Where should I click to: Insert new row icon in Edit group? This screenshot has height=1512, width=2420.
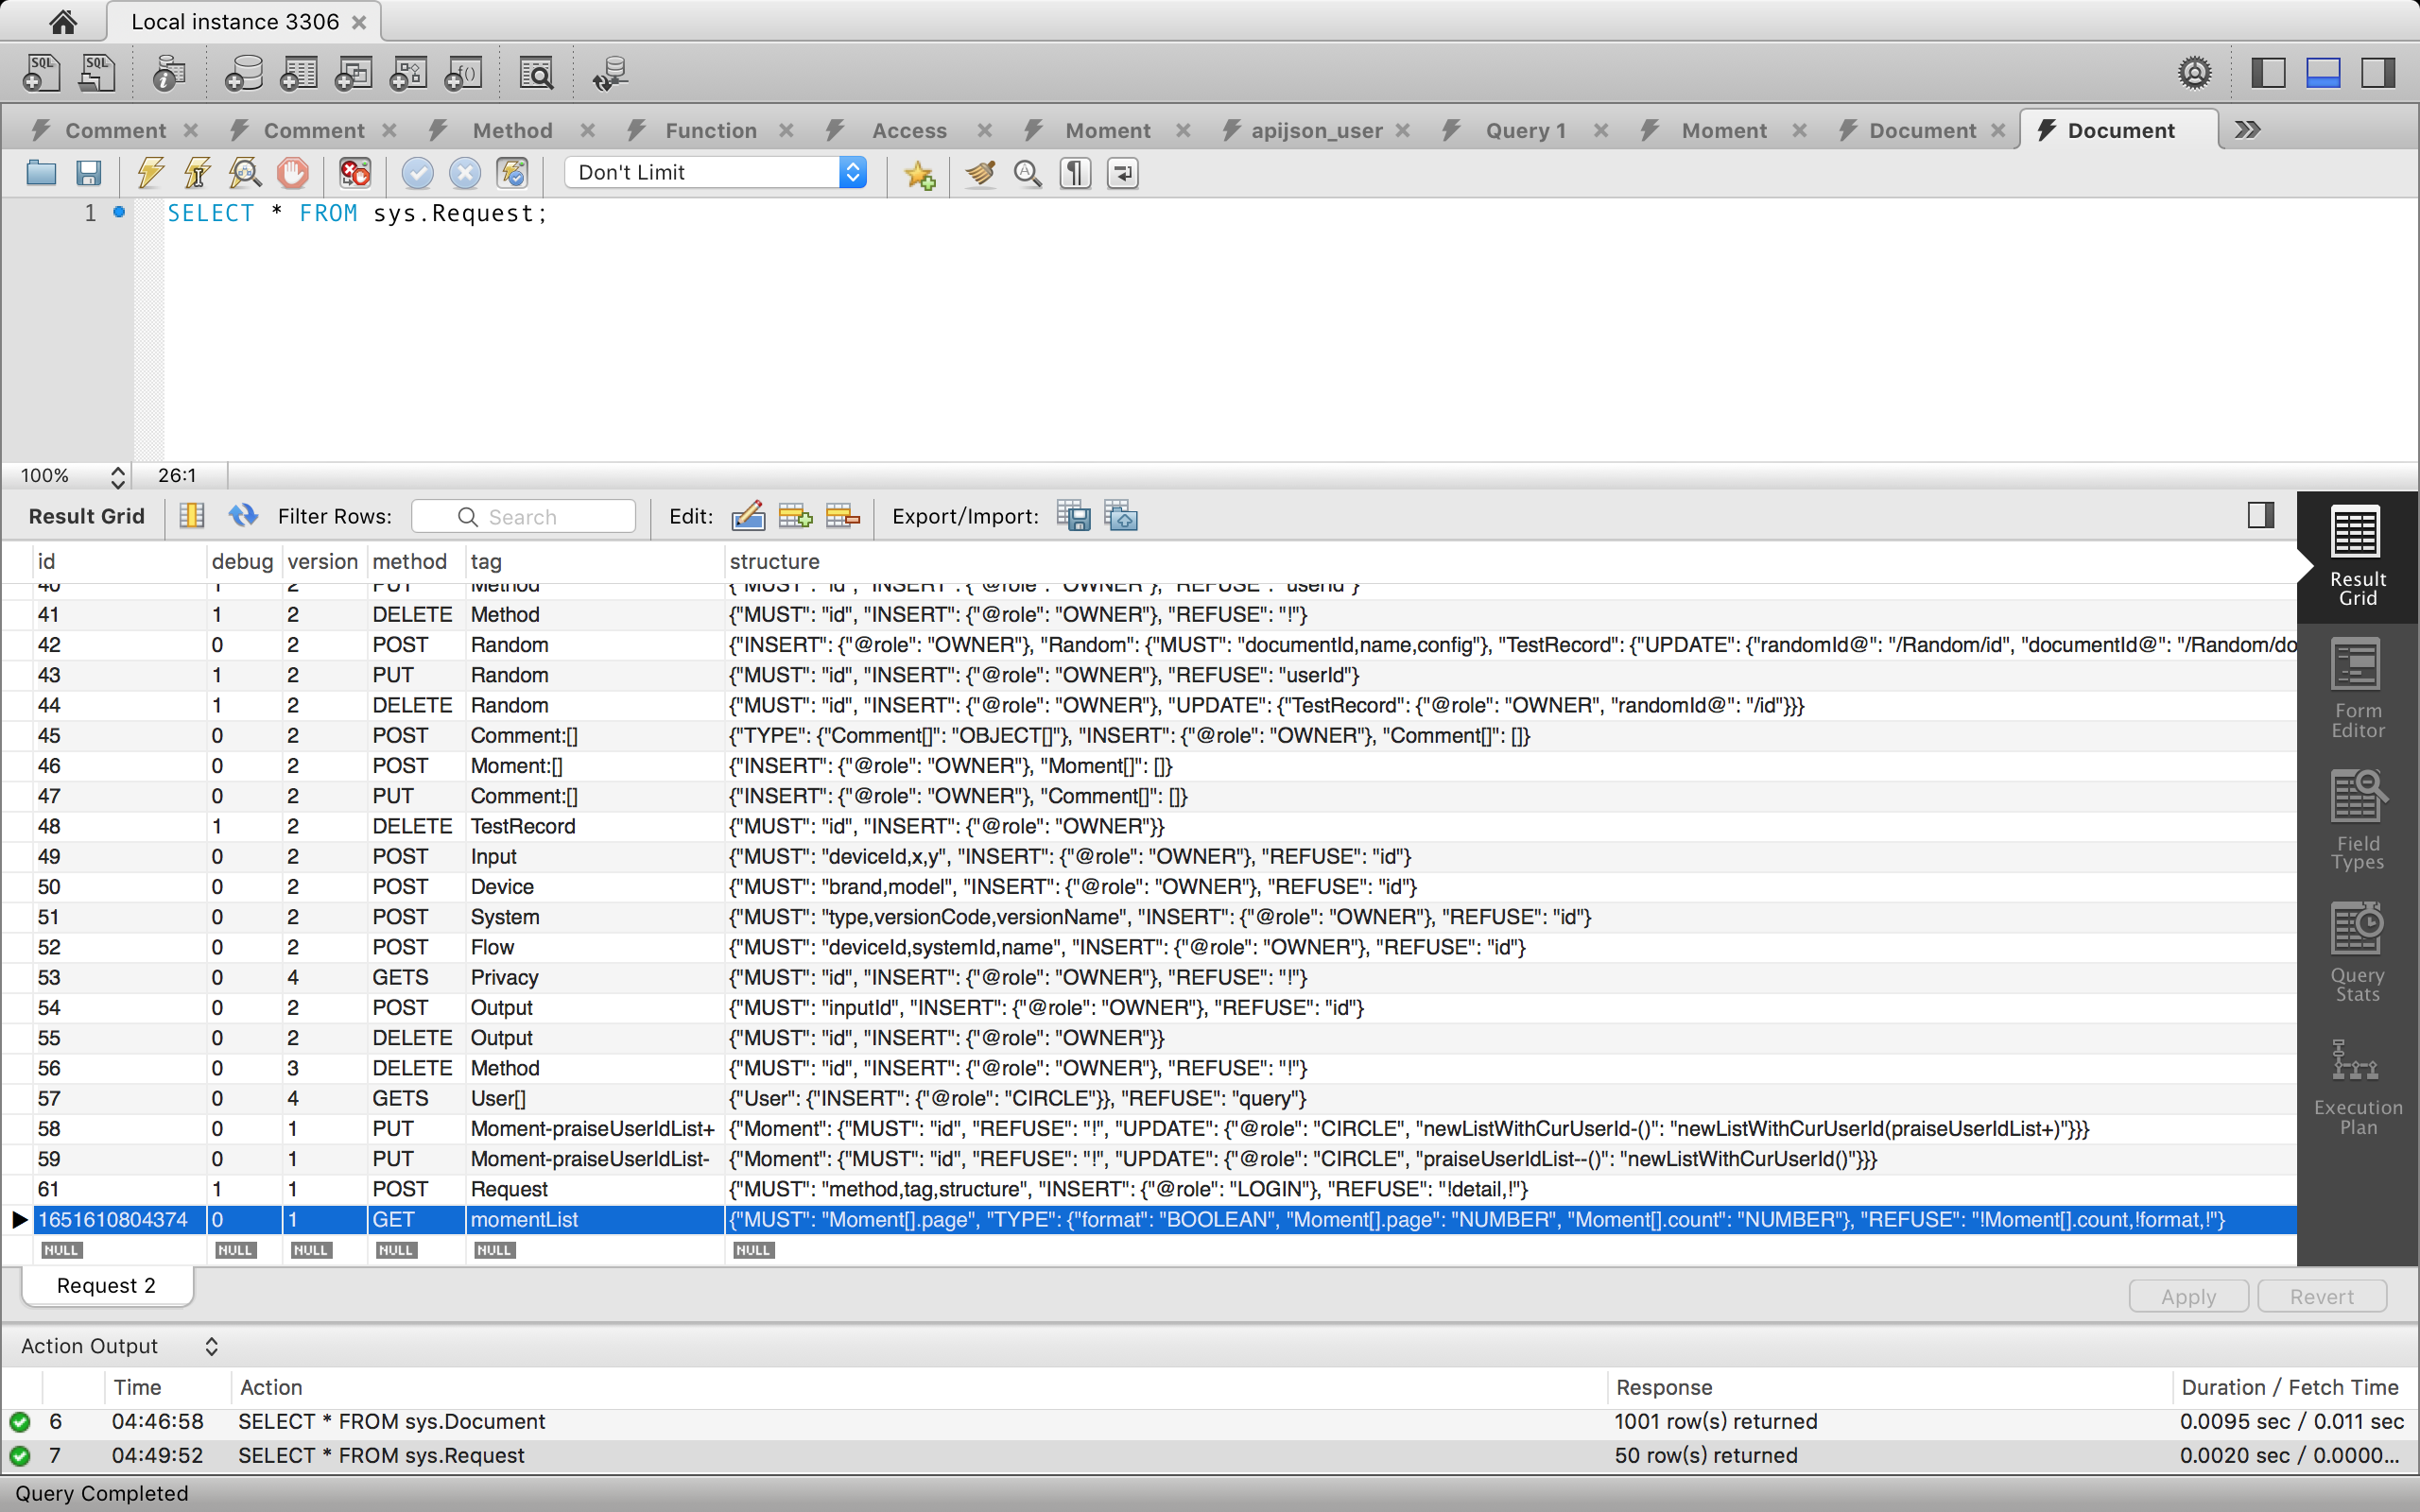click(x=795, y=516)
